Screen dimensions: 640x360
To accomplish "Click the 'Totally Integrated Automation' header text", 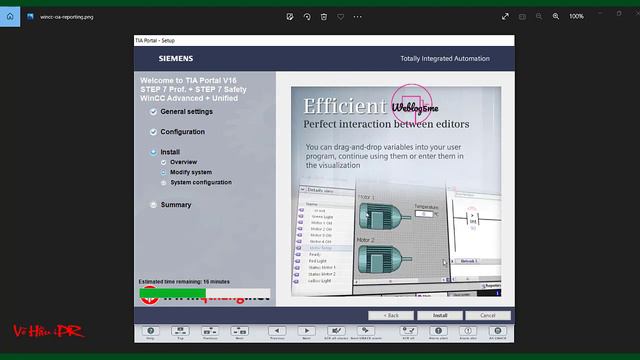I will (x=445, y=59).
